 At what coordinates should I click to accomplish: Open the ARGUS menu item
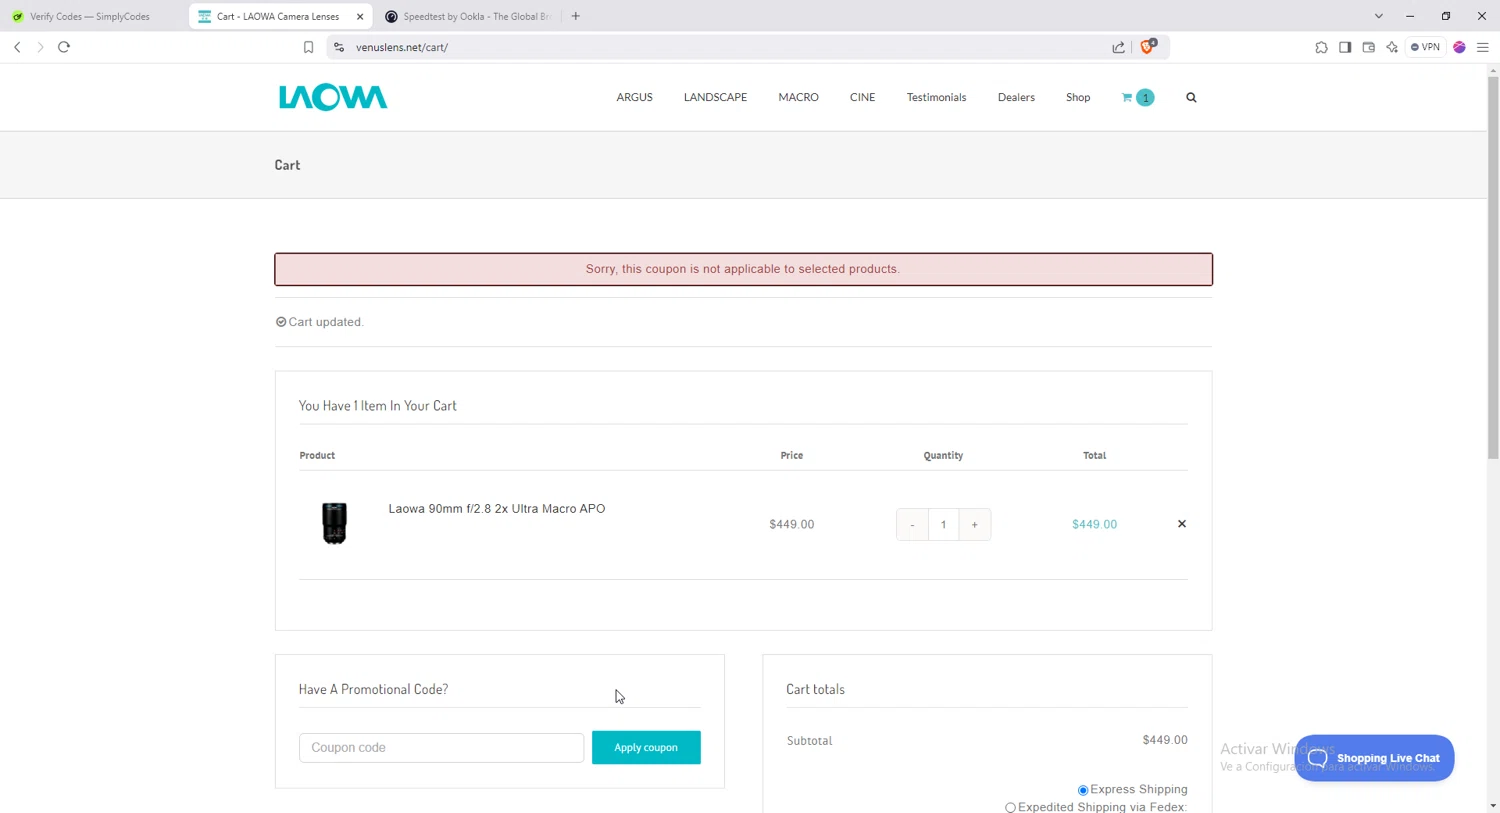634,97
